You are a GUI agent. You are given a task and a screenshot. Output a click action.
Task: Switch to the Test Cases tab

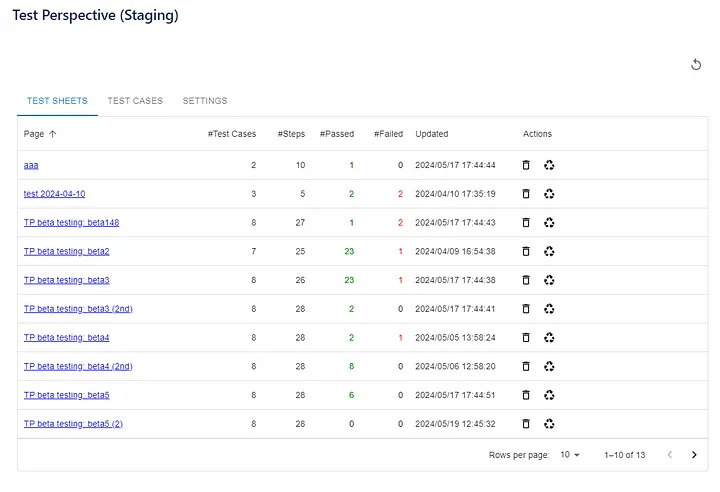(x=134, y=101)
